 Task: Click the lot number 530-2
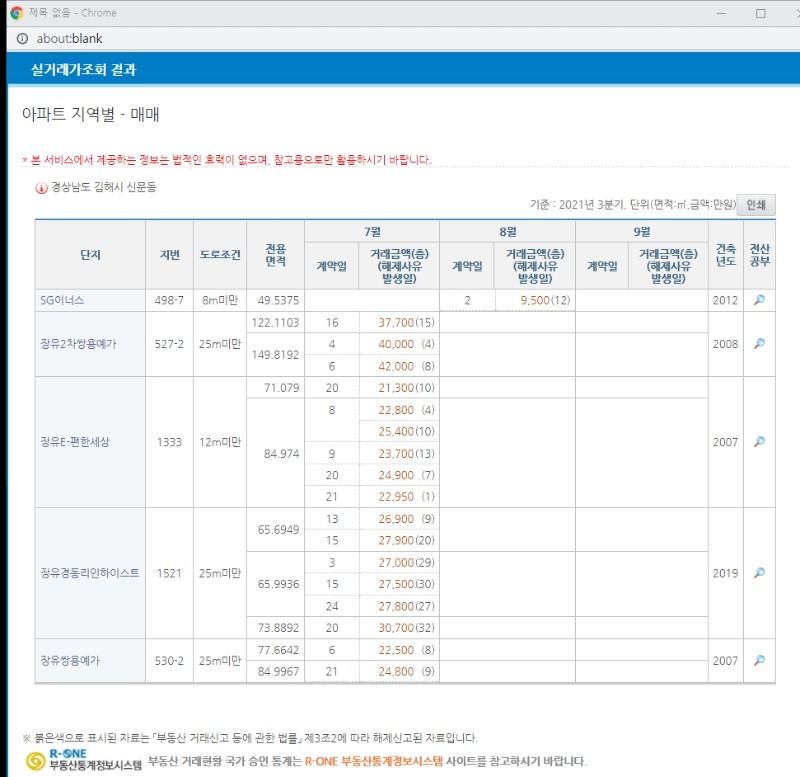(x=169, y=661)
